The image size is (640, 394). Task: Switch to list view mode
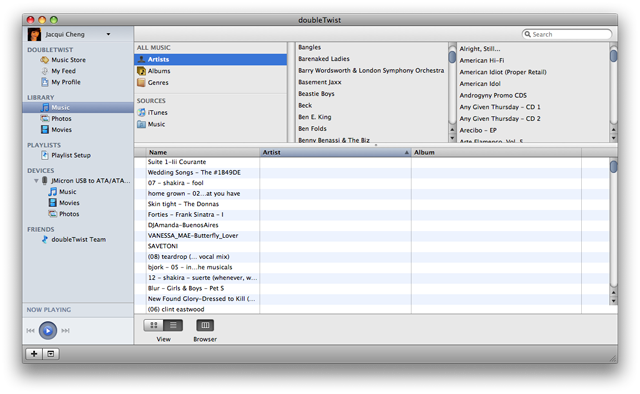[x=173, y=325]
